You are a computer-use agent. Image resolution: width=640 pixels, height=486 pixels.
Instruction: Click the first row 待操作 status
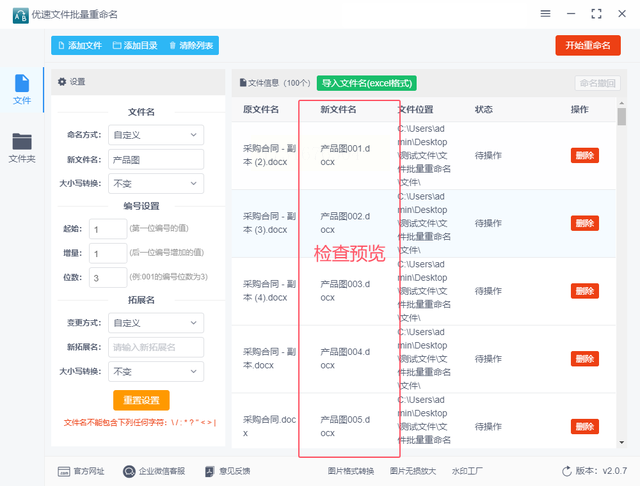pos(488,155)
